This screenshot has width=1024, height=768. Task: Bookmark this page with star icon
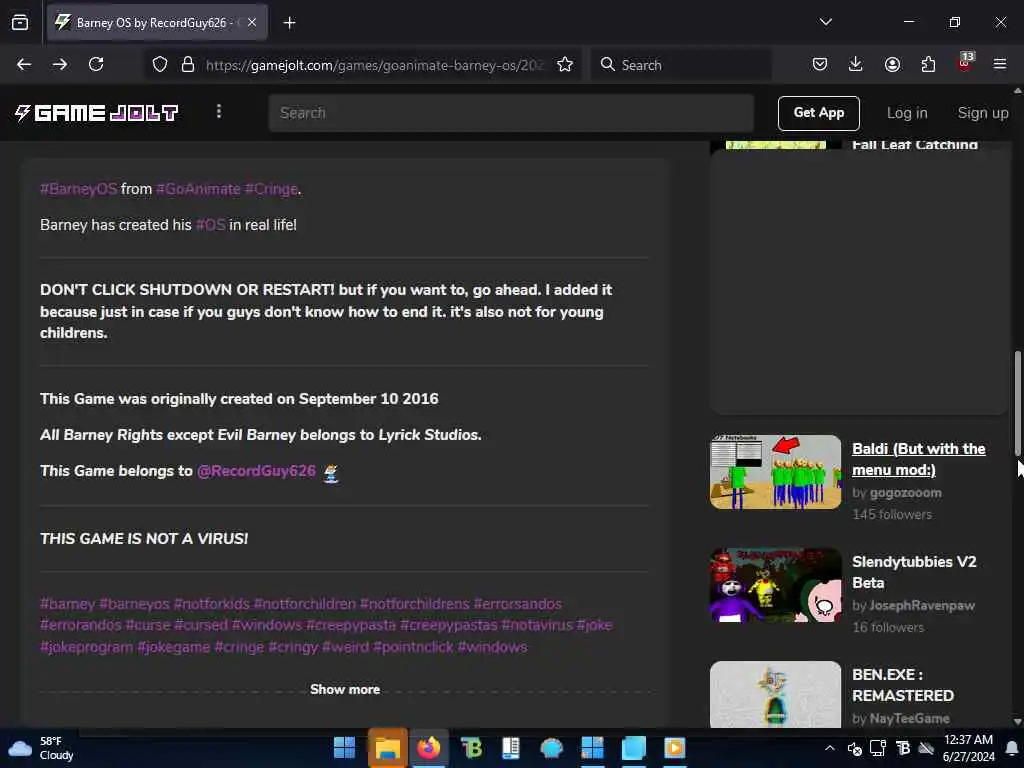pos(565,65)
